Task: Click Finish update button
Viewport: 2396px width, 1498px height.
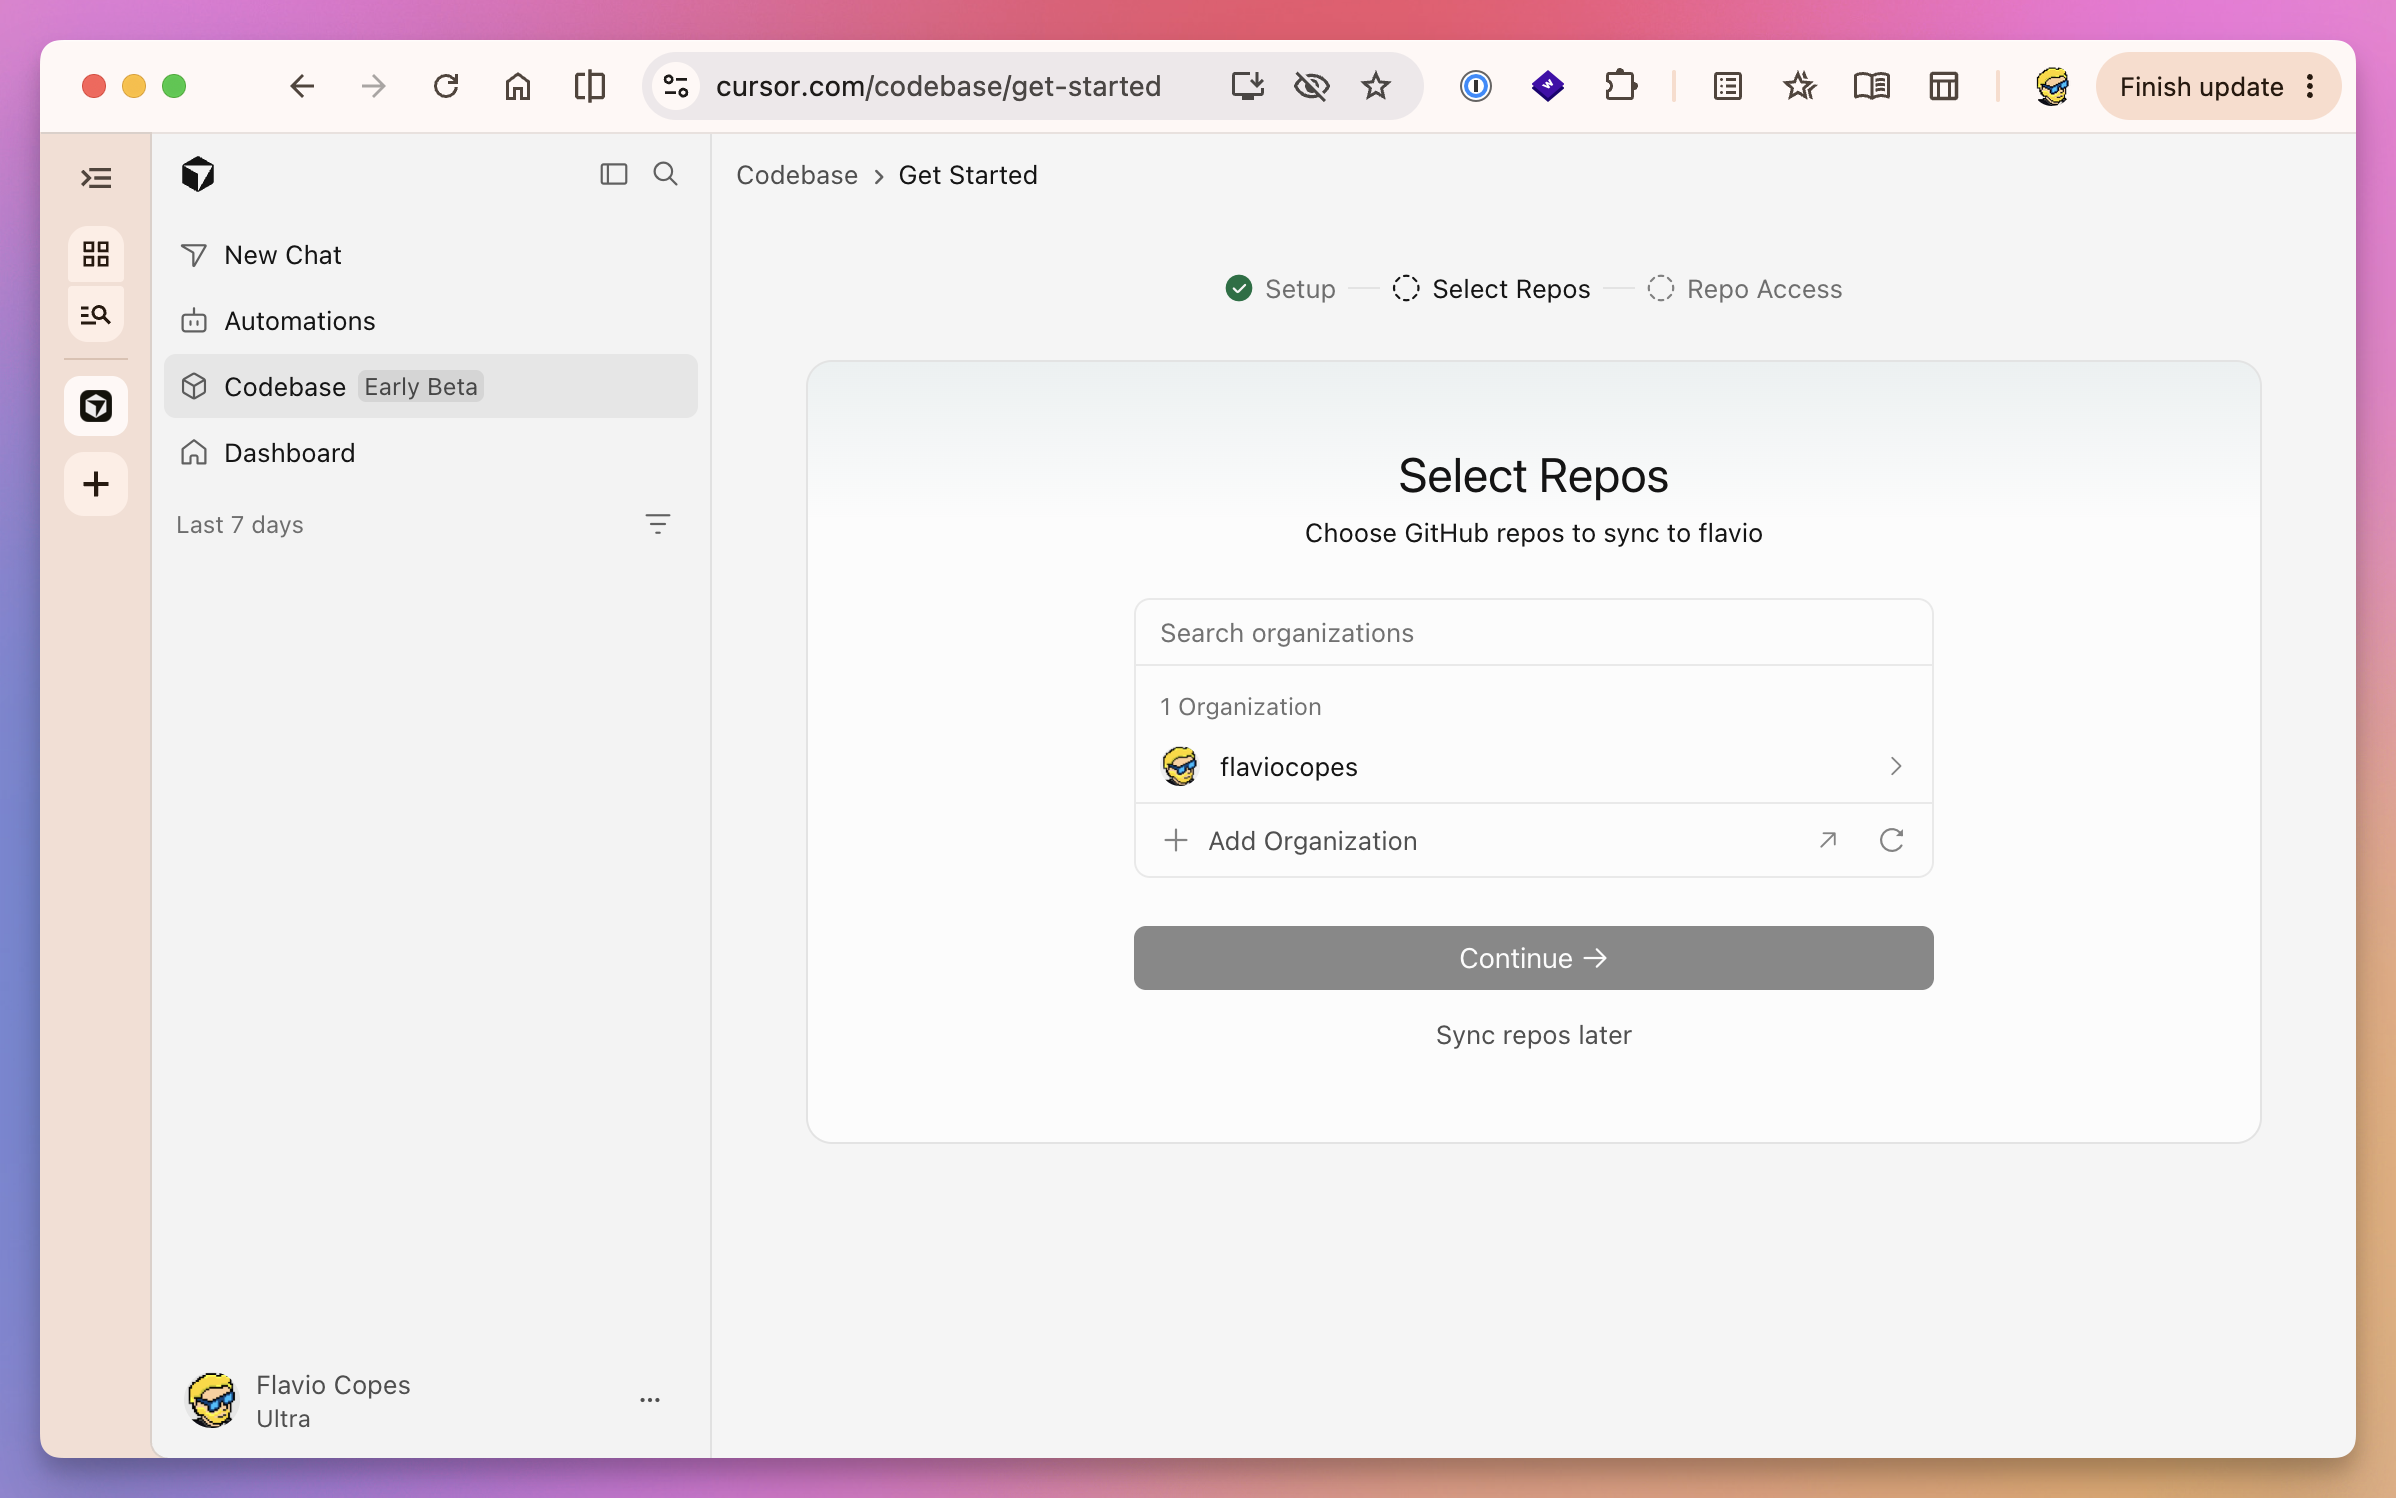Action: 2201,86
